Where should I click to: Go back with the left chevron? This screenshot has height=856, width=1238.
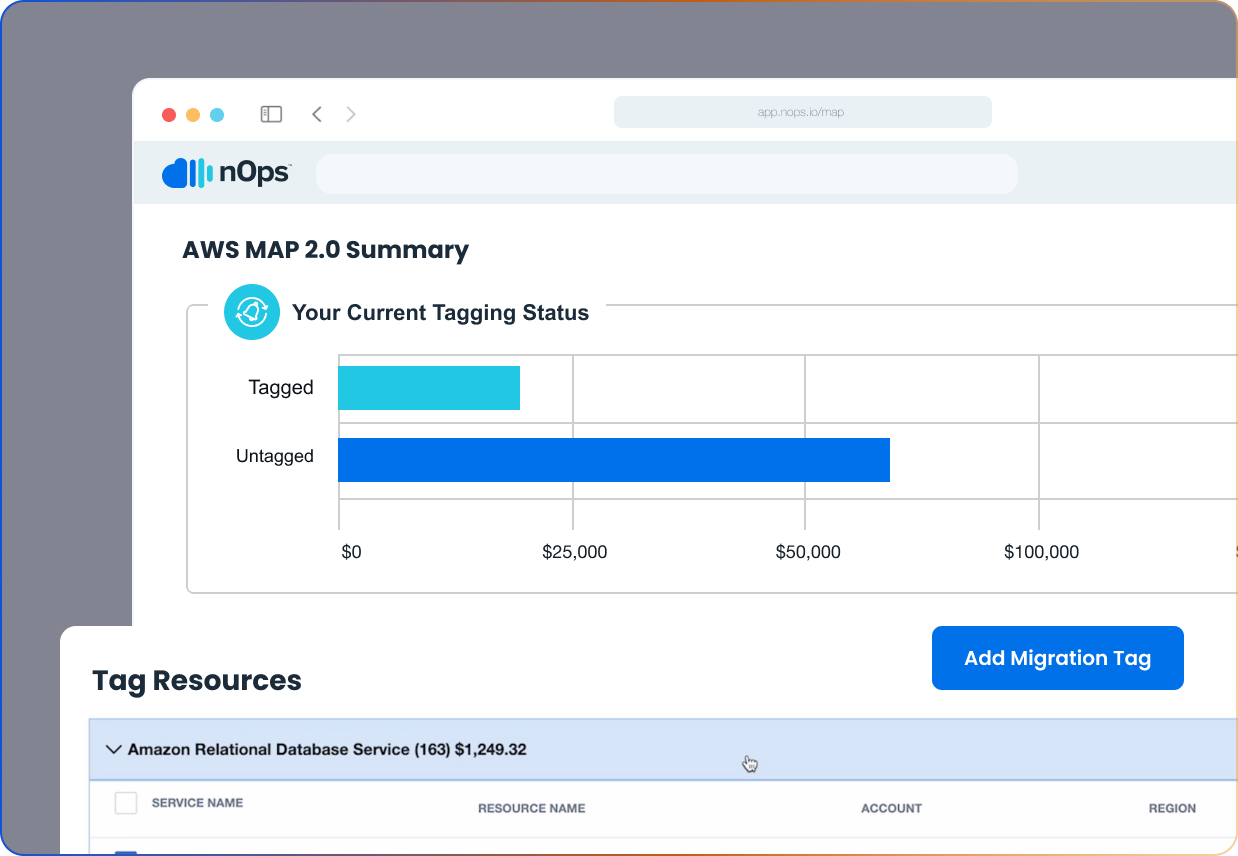317,114
